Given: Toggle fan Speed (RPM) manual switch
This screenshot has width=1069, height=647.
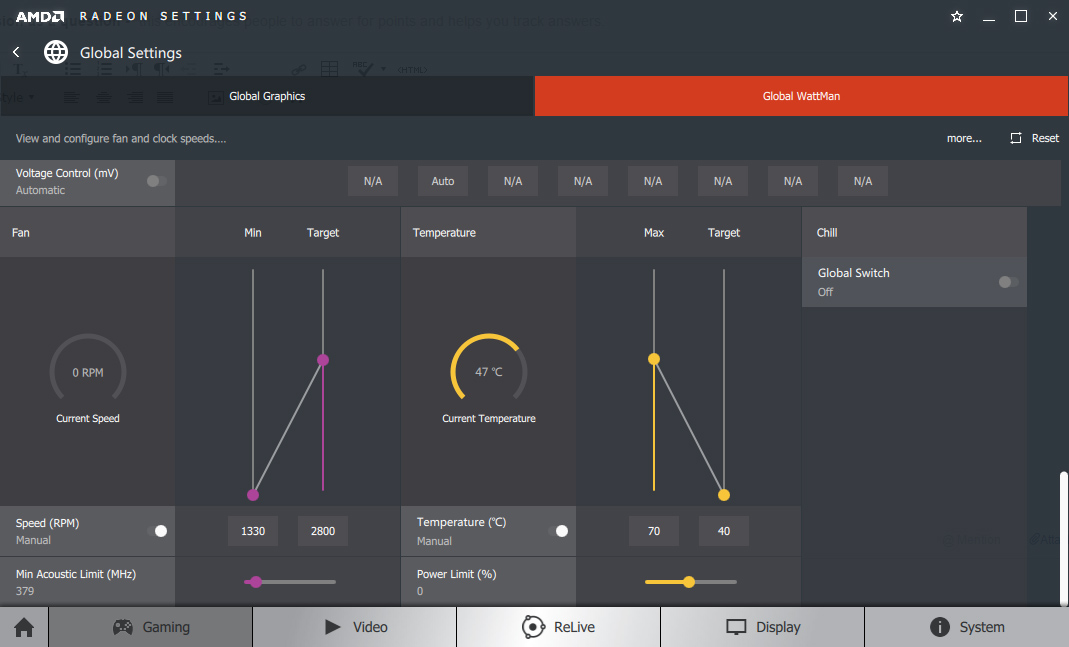Looking at the screenshot, I should pyautogui.click(x=158, y=531).
